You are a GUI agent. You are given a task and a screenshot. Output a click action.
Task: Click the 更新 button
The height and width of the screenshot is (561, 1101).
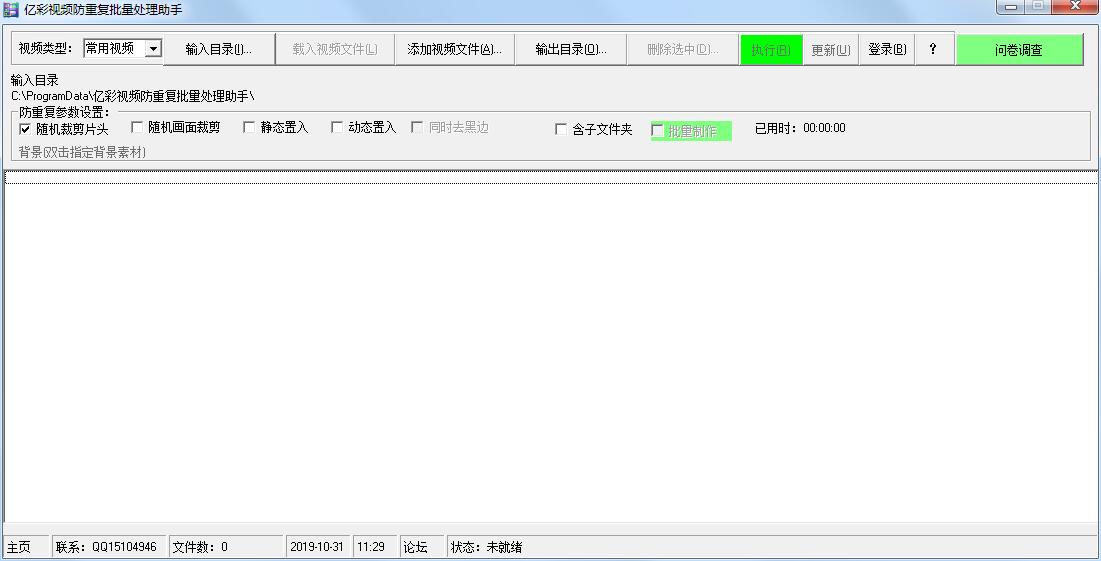pos(830,50)
